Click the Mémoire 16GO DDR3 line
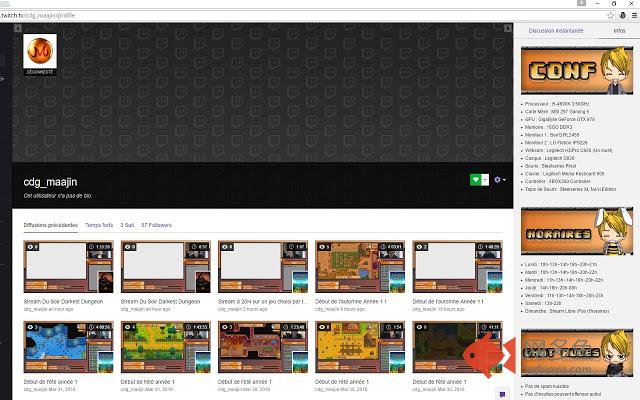Viewport: 640px width, 400px height. tap(548, 127)
